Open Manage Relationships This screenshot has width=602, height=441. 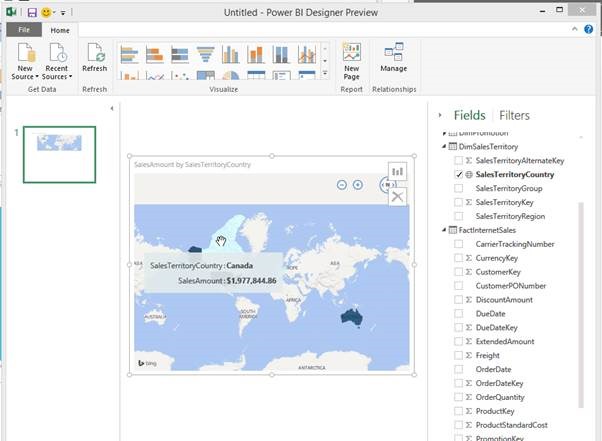pos(394,58)
